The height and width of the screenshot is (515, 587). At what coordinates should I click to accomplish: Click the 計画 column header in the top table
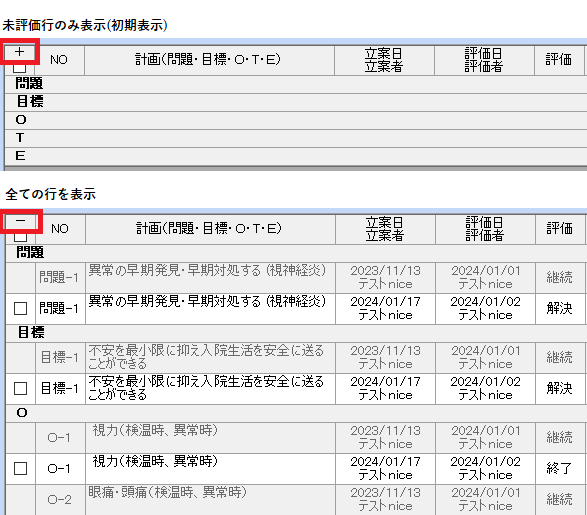click(209, 60)
